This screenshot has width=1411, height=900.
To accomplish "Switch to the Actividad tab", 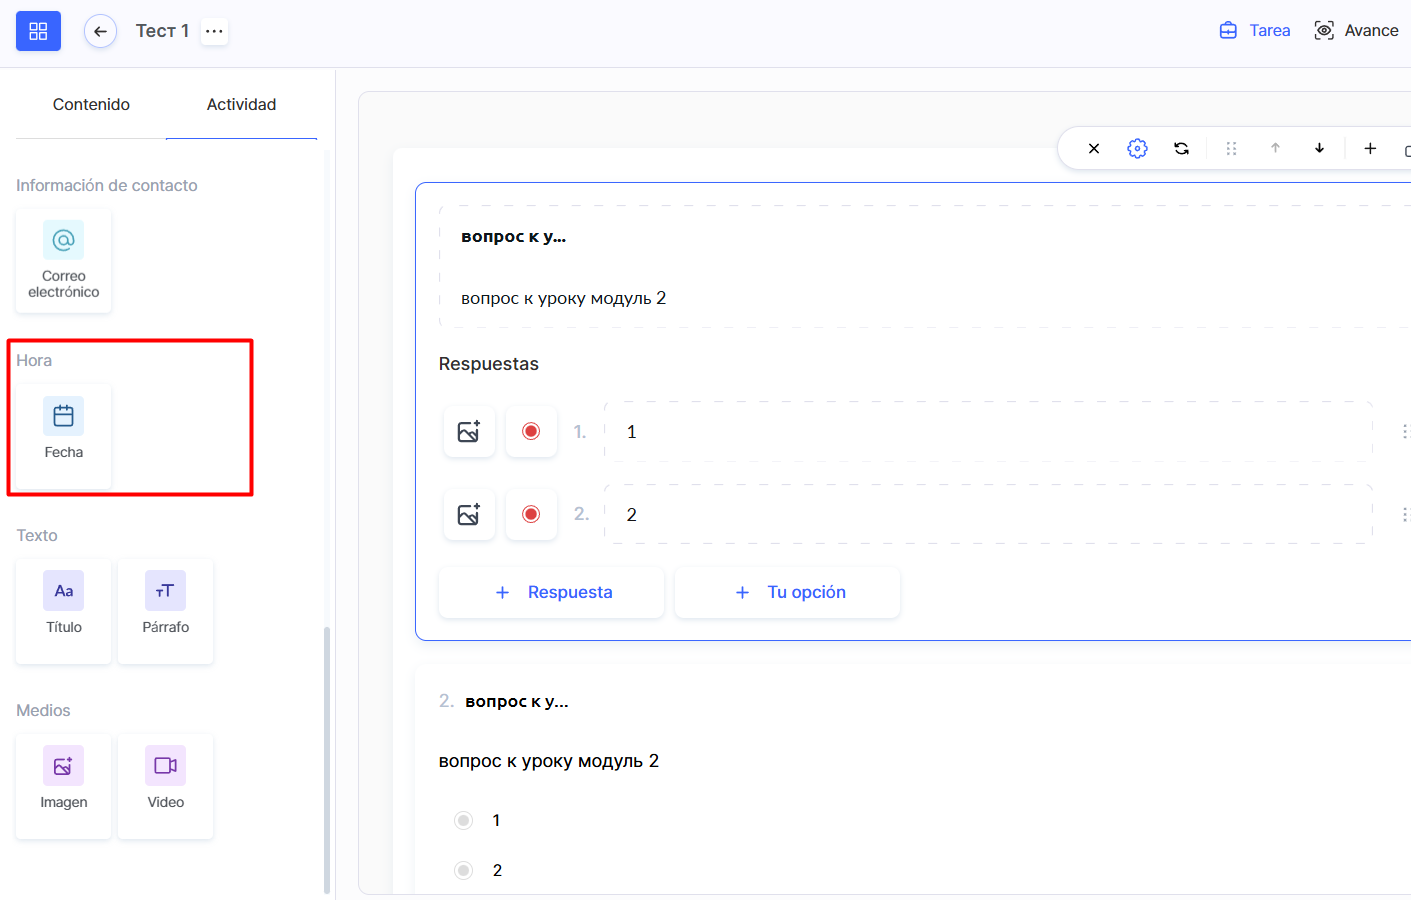I will click(x=241, y=104).
